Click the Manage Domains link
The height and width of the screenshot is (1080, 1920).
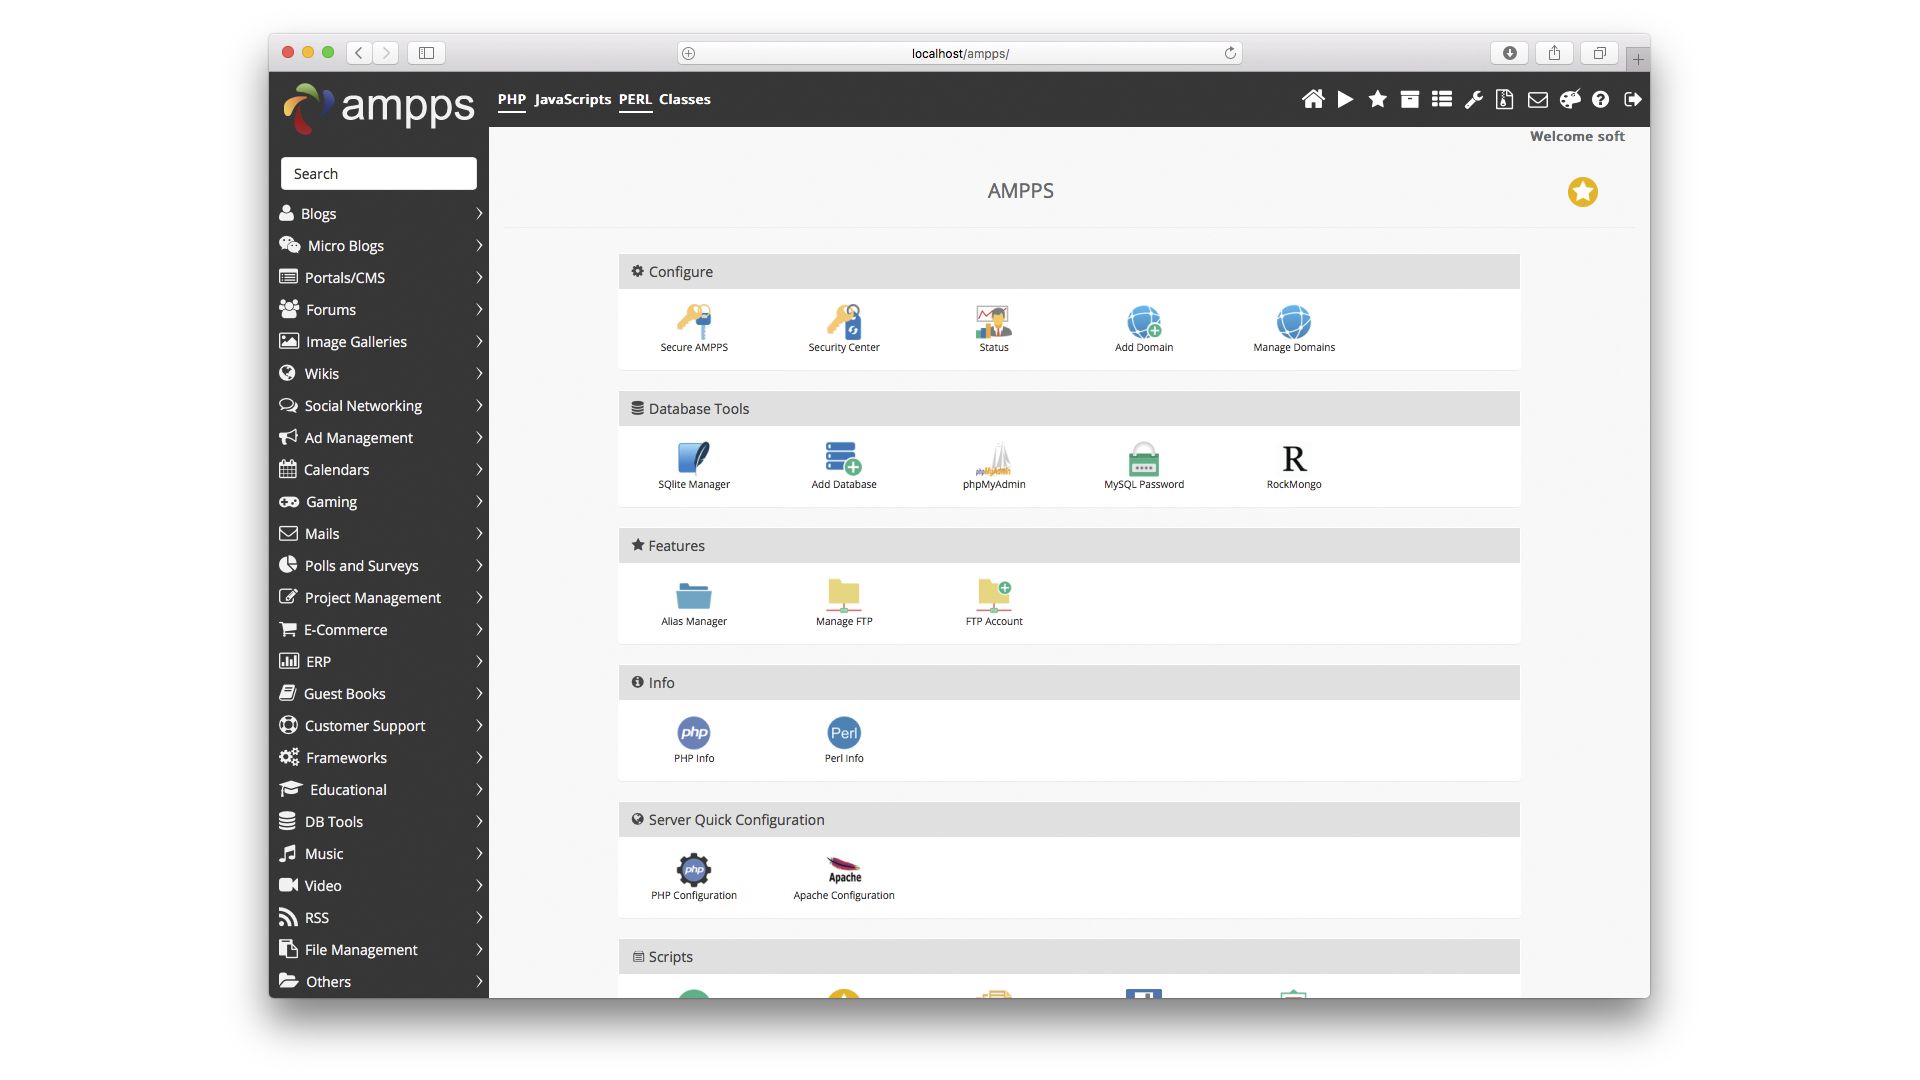coord(1293,347)
